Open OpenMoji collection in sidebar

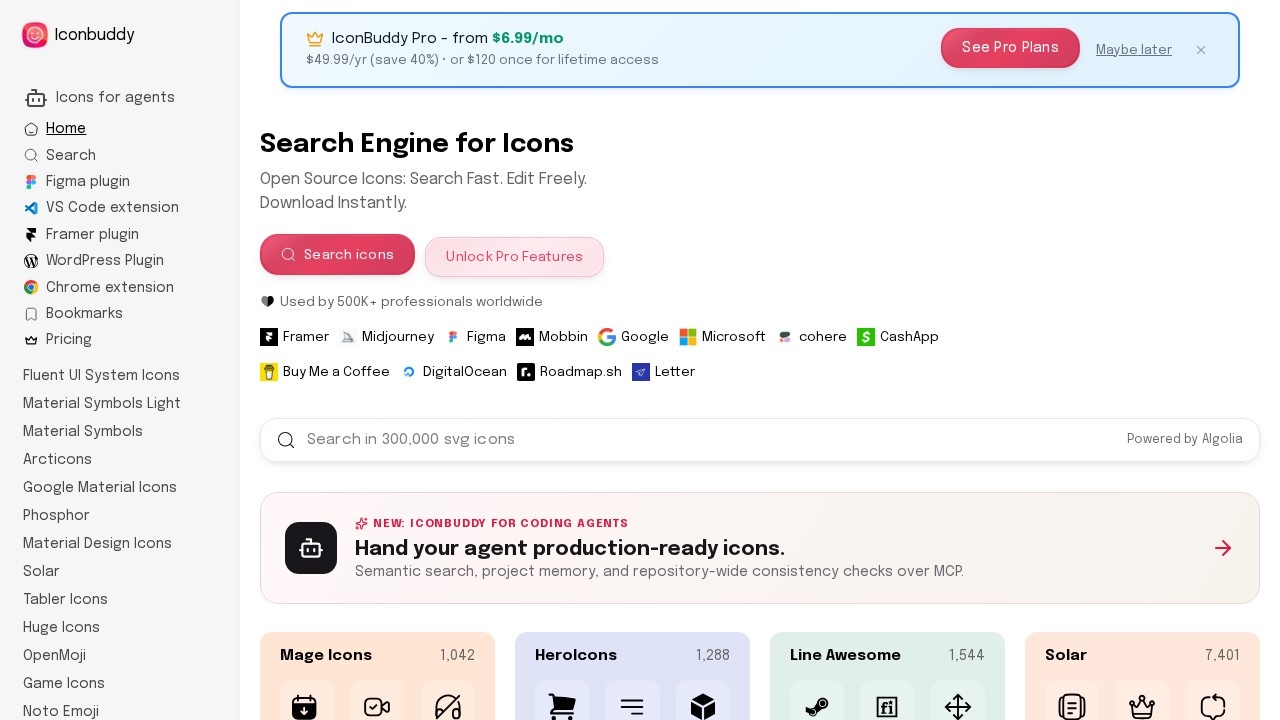click(54, 655)
